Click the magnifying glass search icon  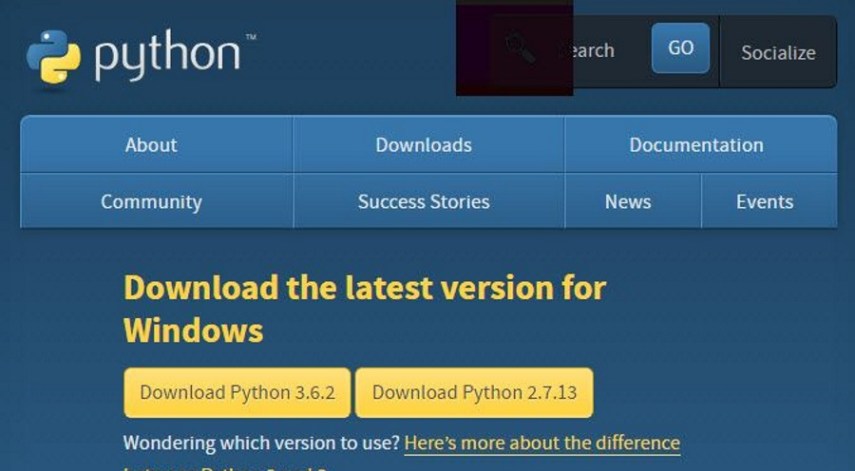point(519,47)
